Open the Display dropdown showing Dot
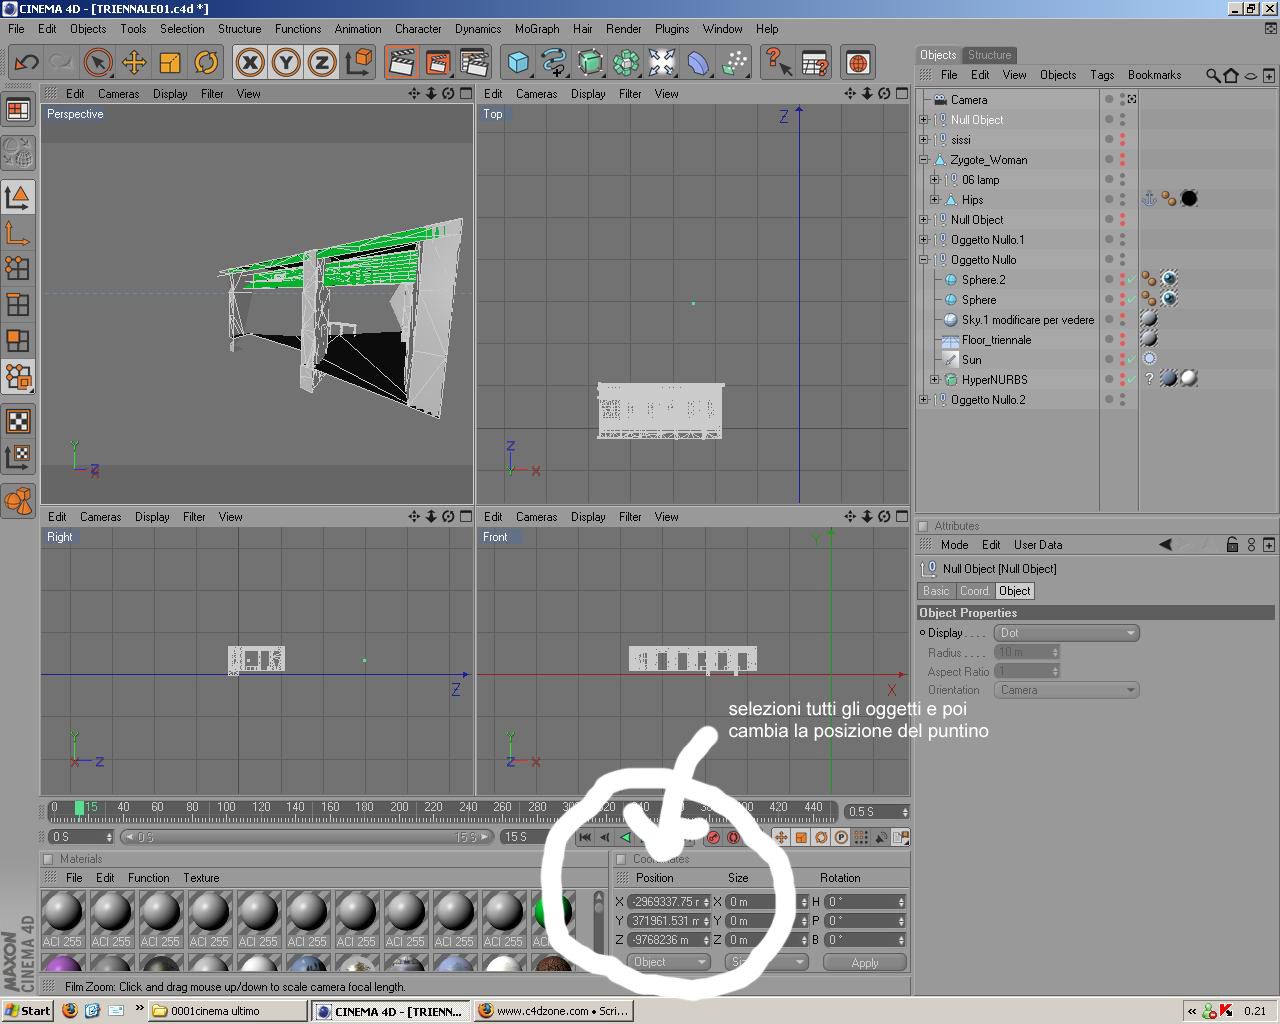The height and width of the screenshot is (1024, 1280). (x=1067, y=633)
